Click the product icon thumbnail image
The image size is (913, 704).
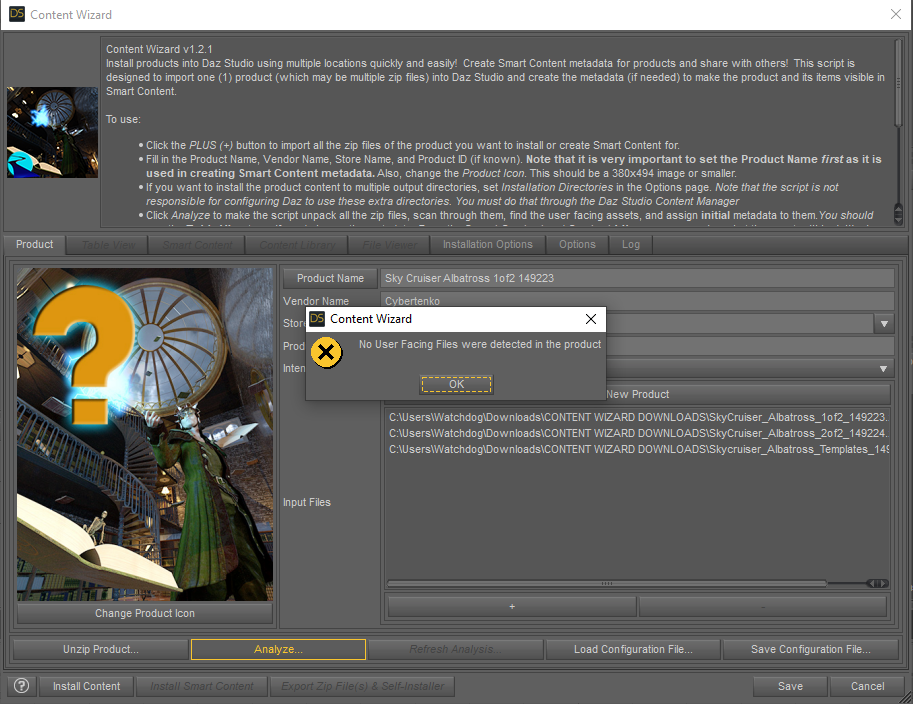[x=145, y=434]
